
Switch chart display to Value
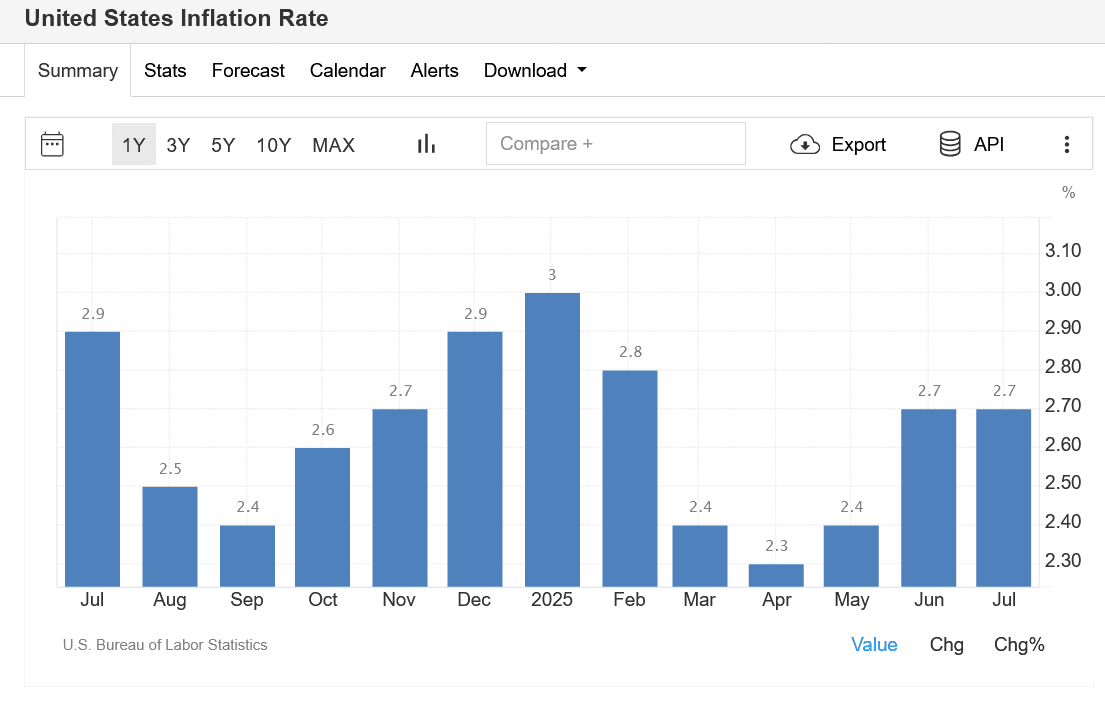pos(874,644)
